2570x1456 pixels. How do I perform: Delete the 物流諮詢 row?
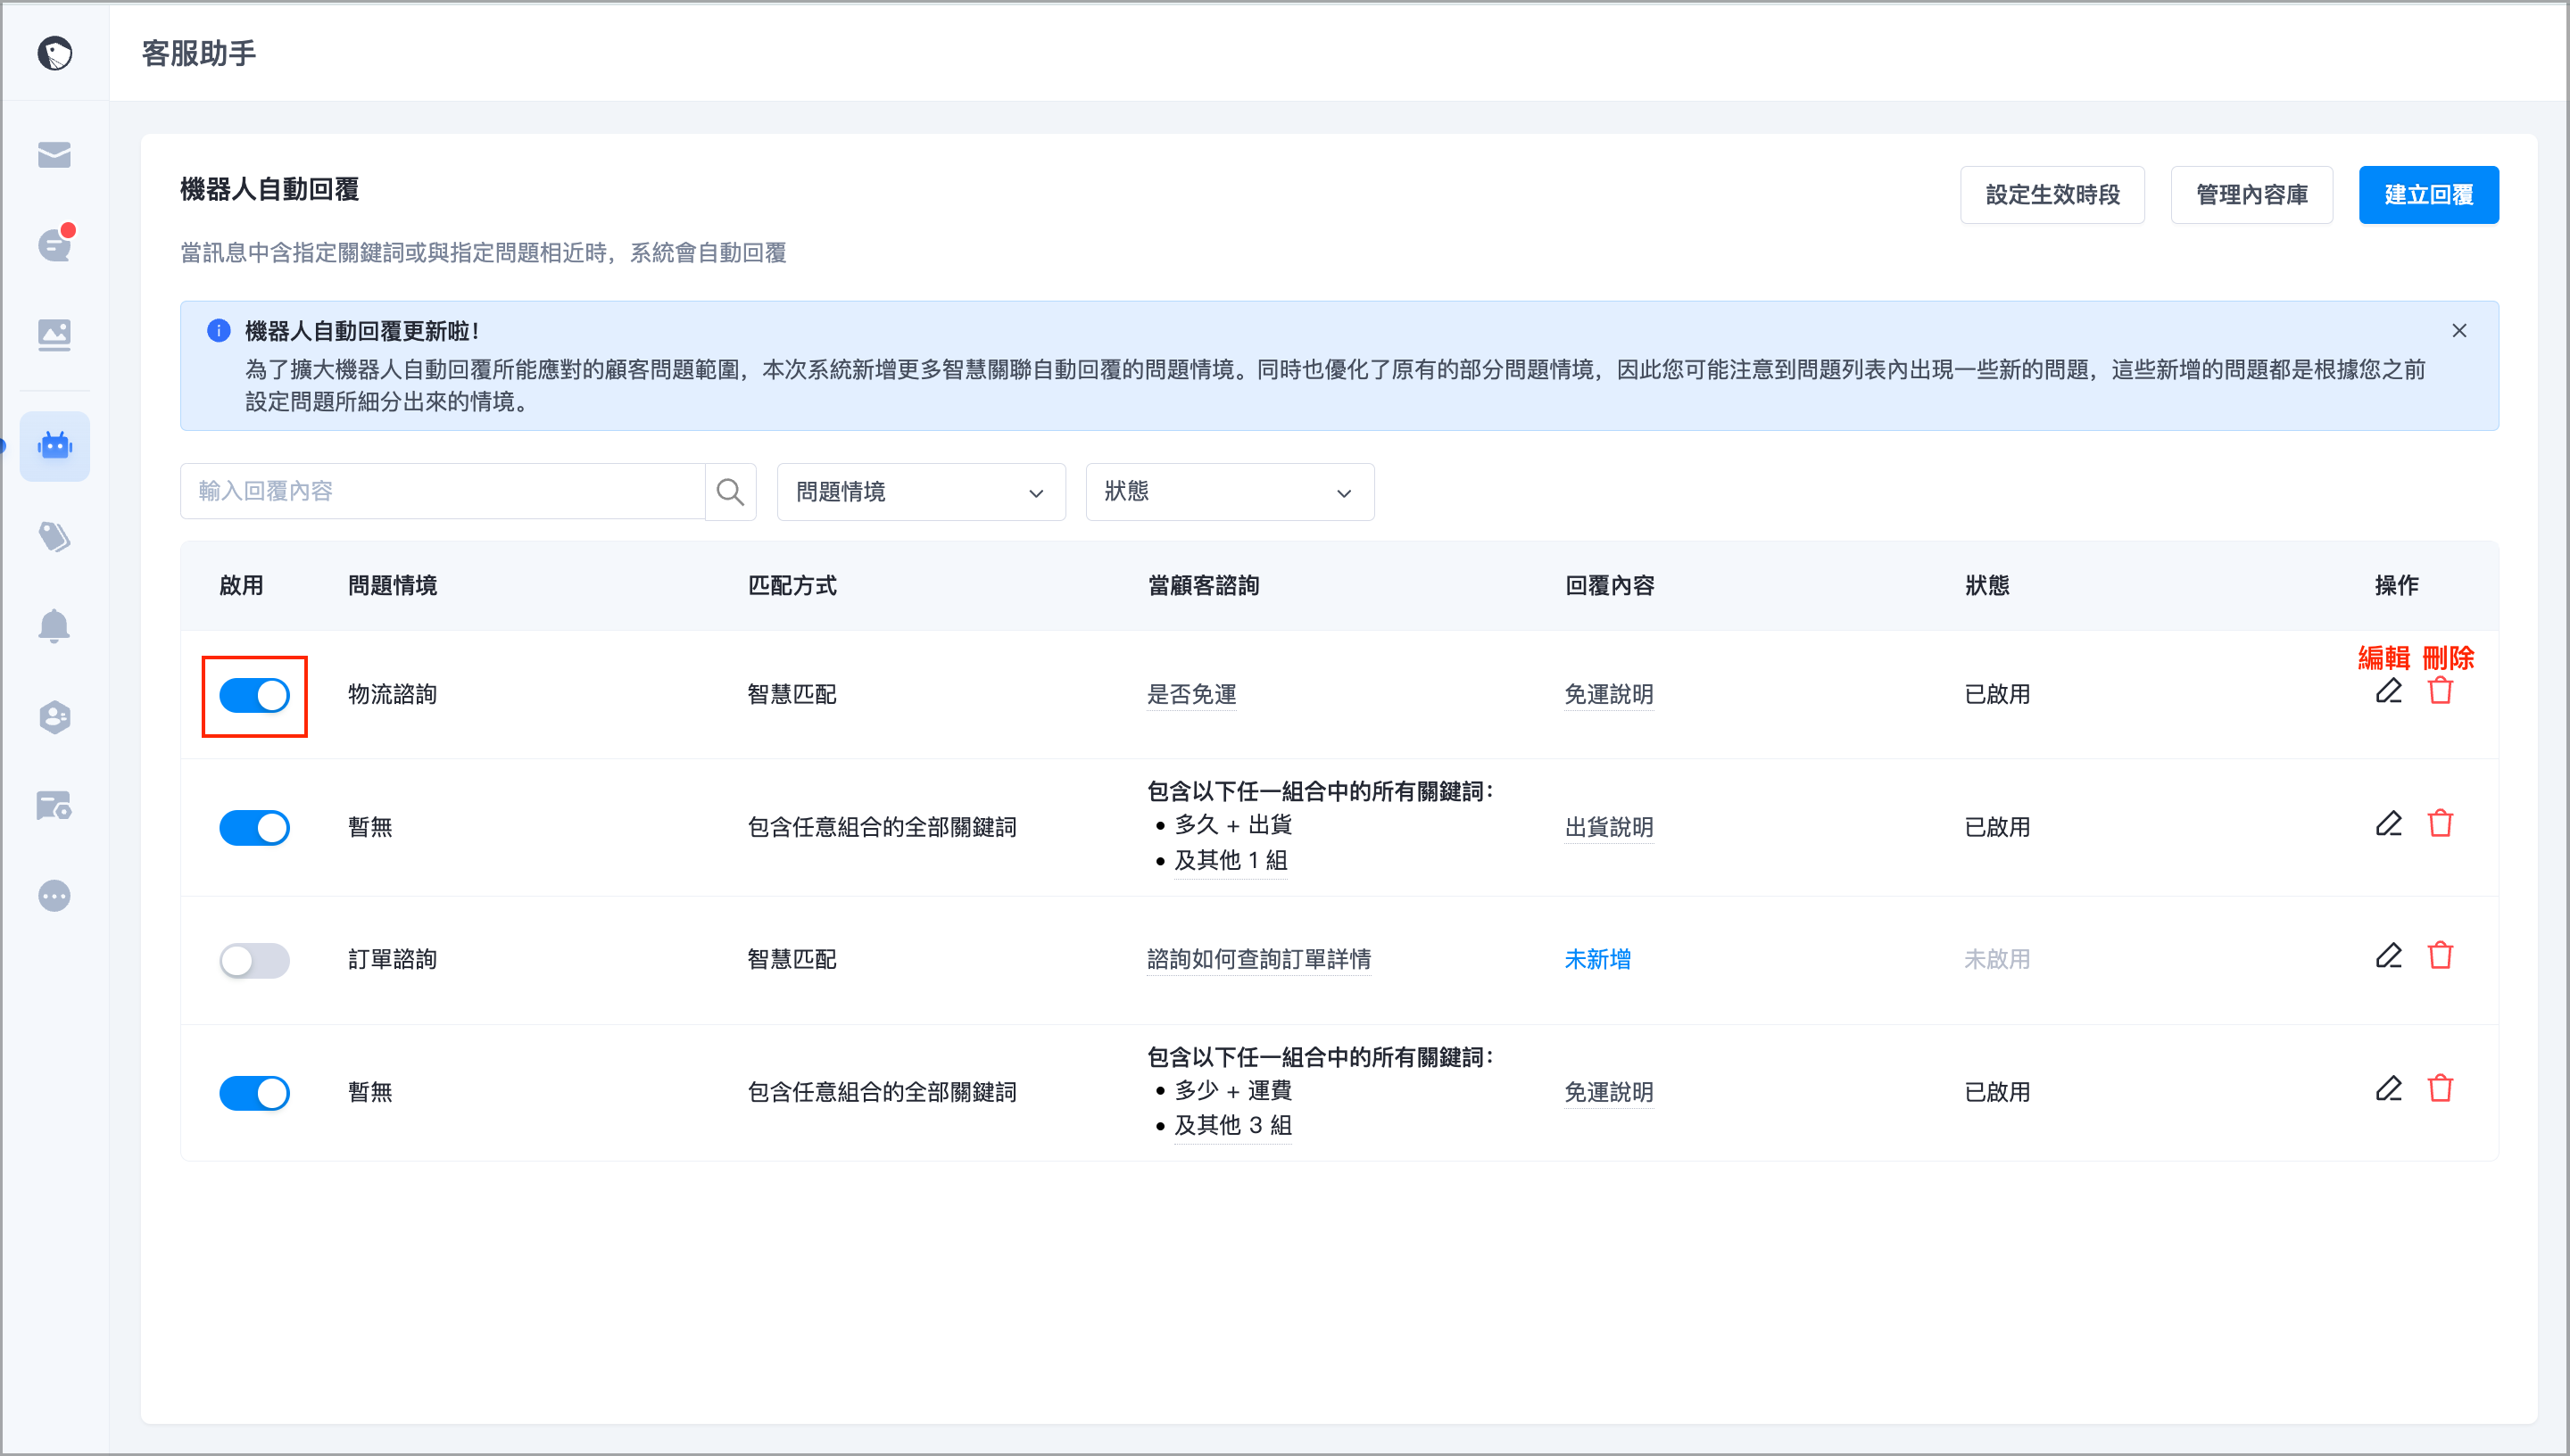point(2440,691)
